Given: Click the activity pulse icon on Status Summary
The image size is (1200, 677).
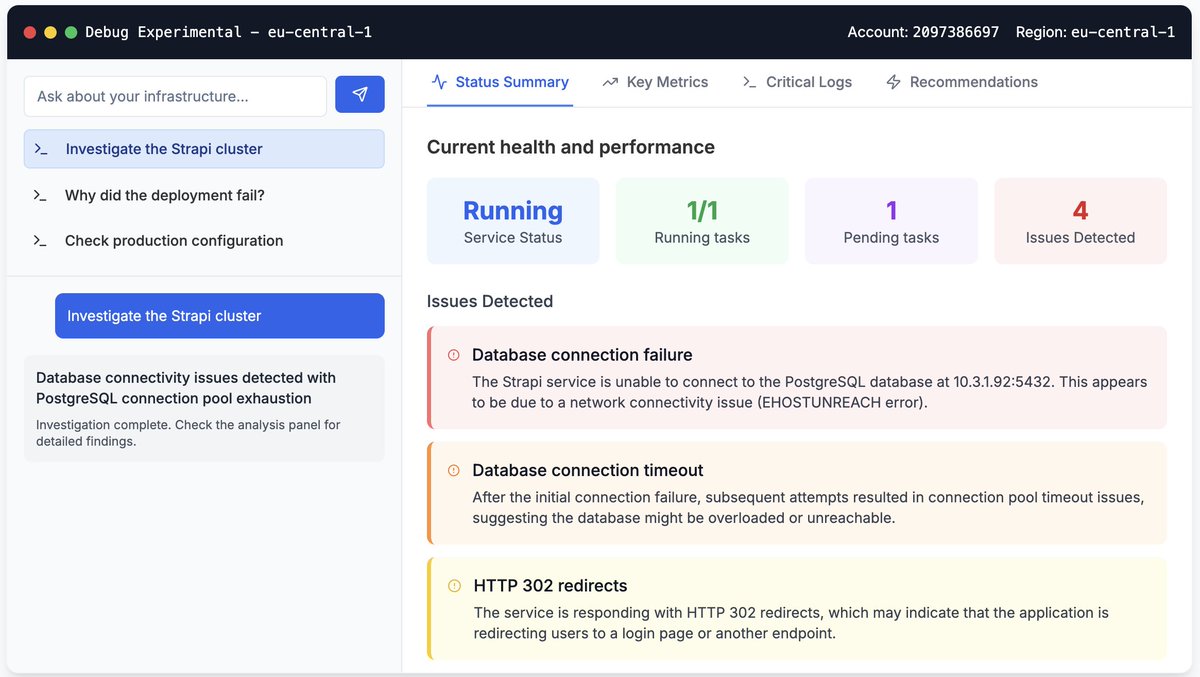Looking at the screenshot, I should pyautogui.click(x=438, y=82).
